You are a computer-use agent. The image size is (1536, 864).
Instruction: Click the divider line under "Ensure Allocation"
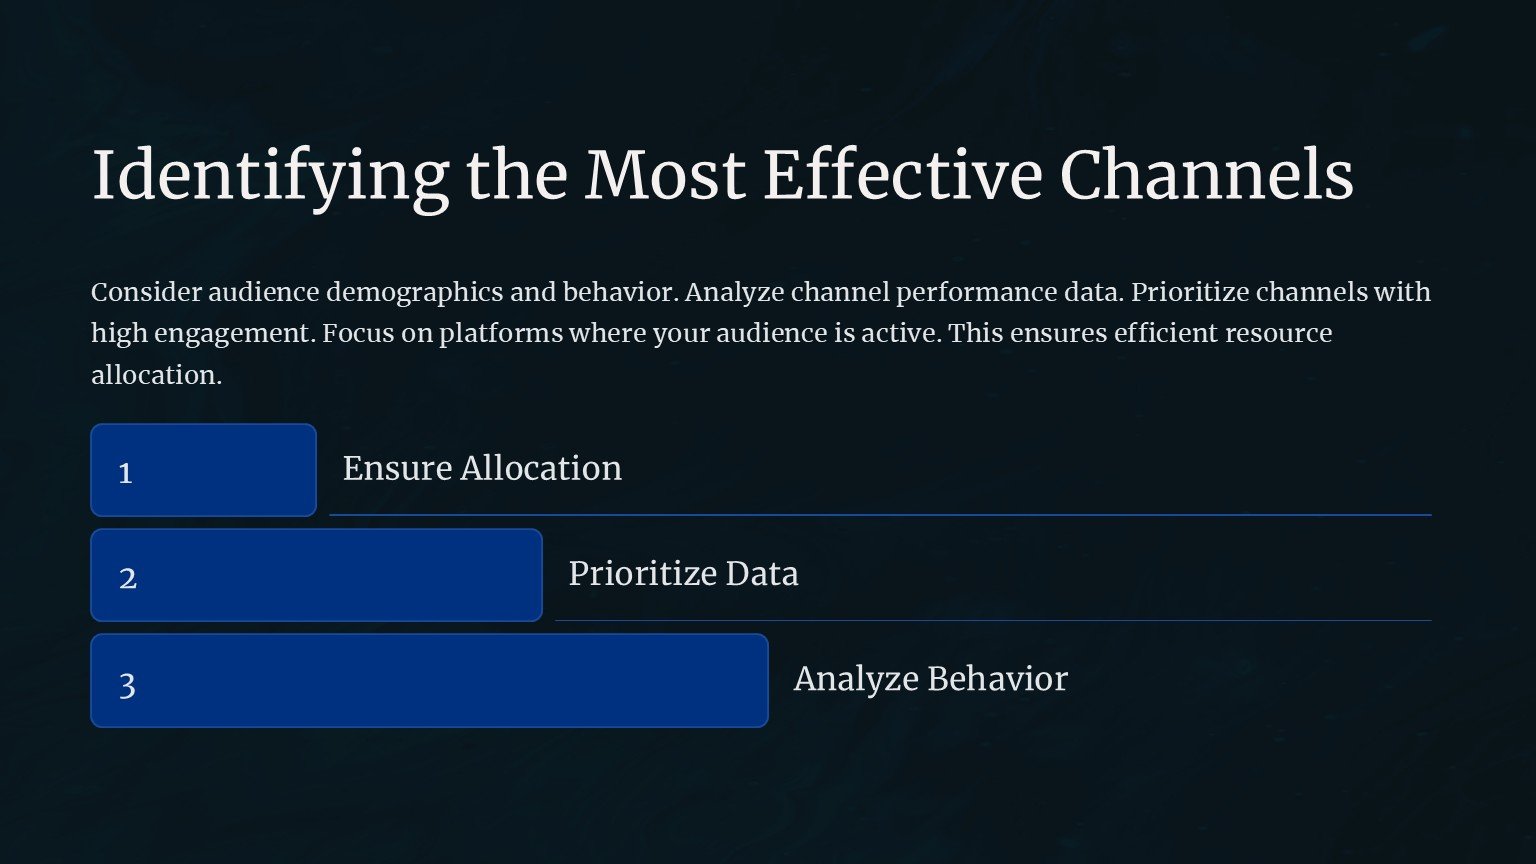point(880,515)
